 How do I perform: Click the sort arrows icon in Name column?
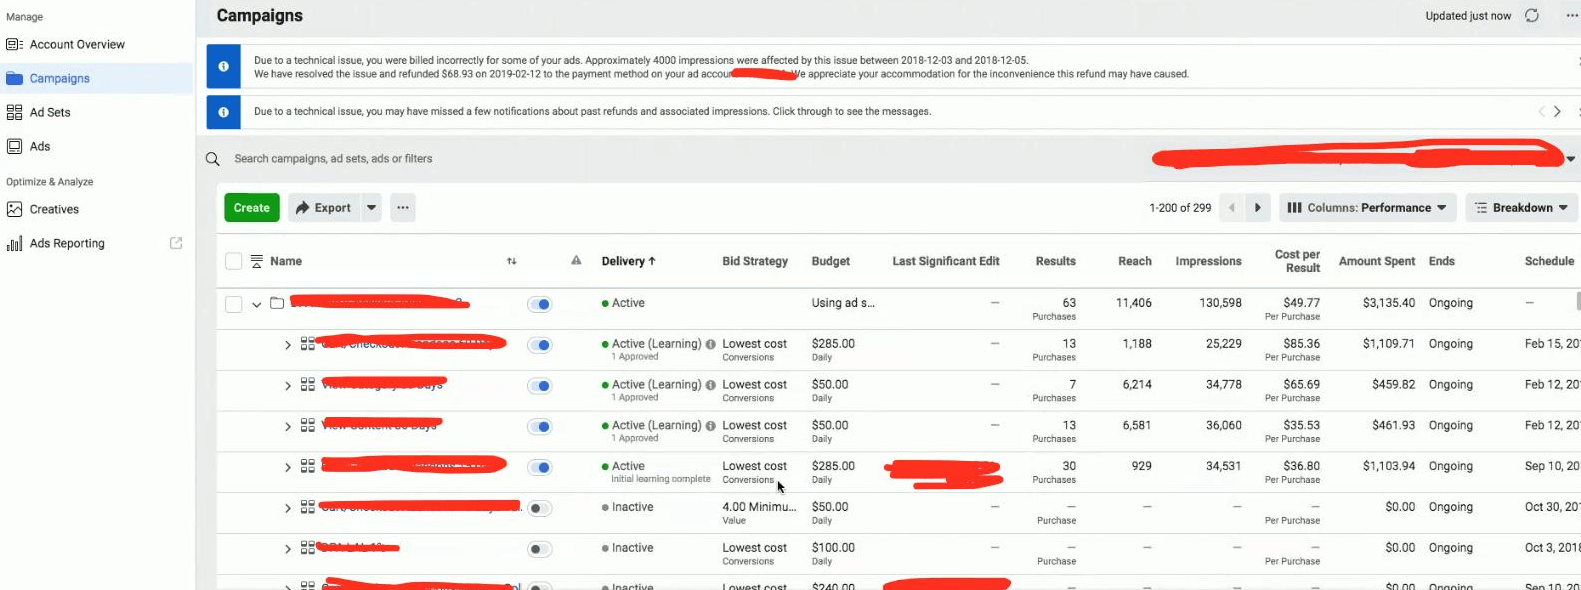(x=511, y=262)
